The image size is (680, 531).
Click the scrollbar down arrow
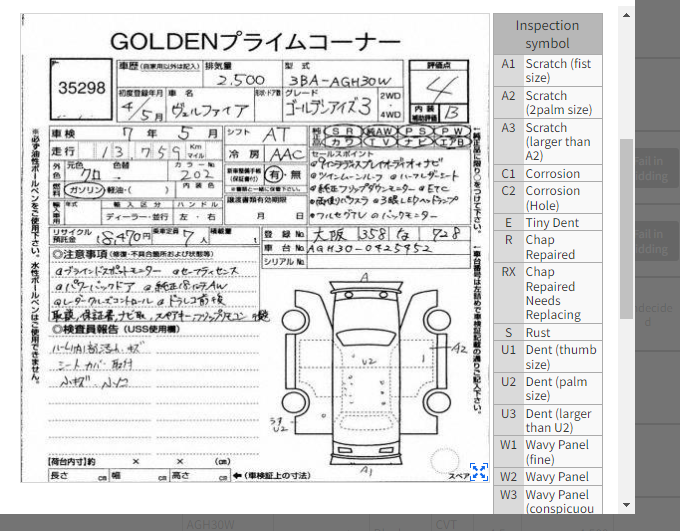(626, 505)
